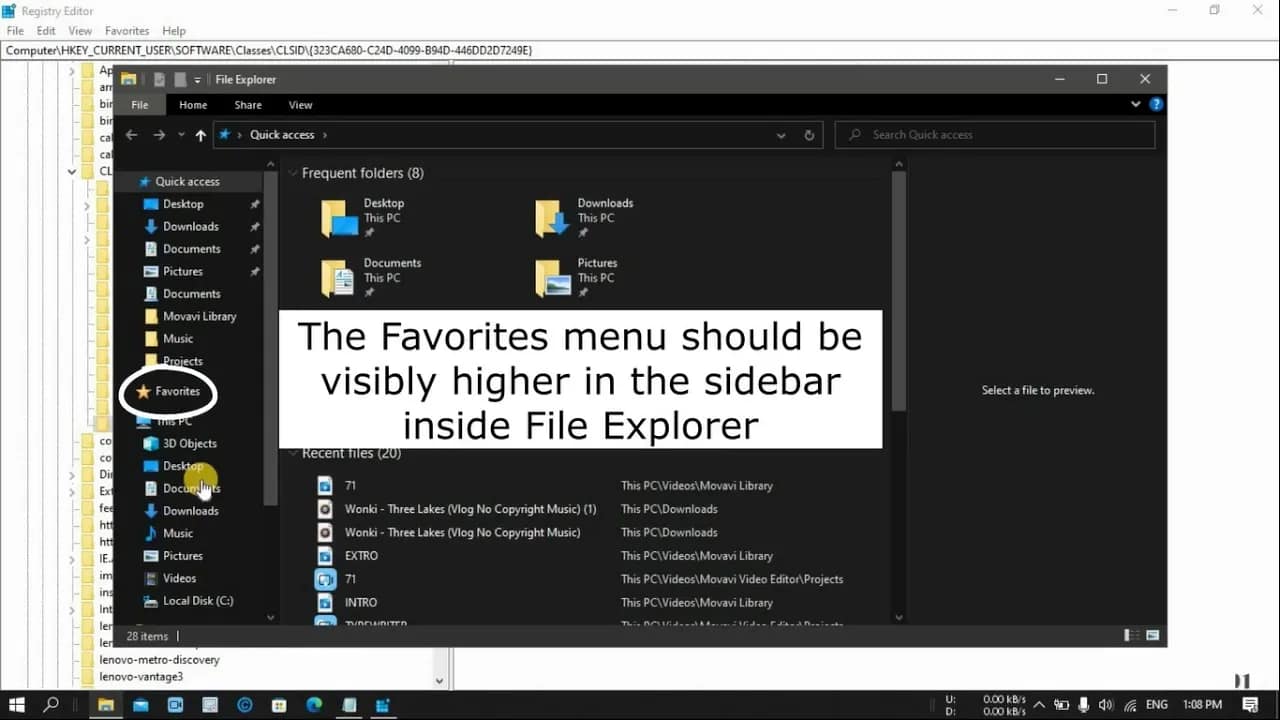Open the recent locations dropdown arrow

[181, 135]
